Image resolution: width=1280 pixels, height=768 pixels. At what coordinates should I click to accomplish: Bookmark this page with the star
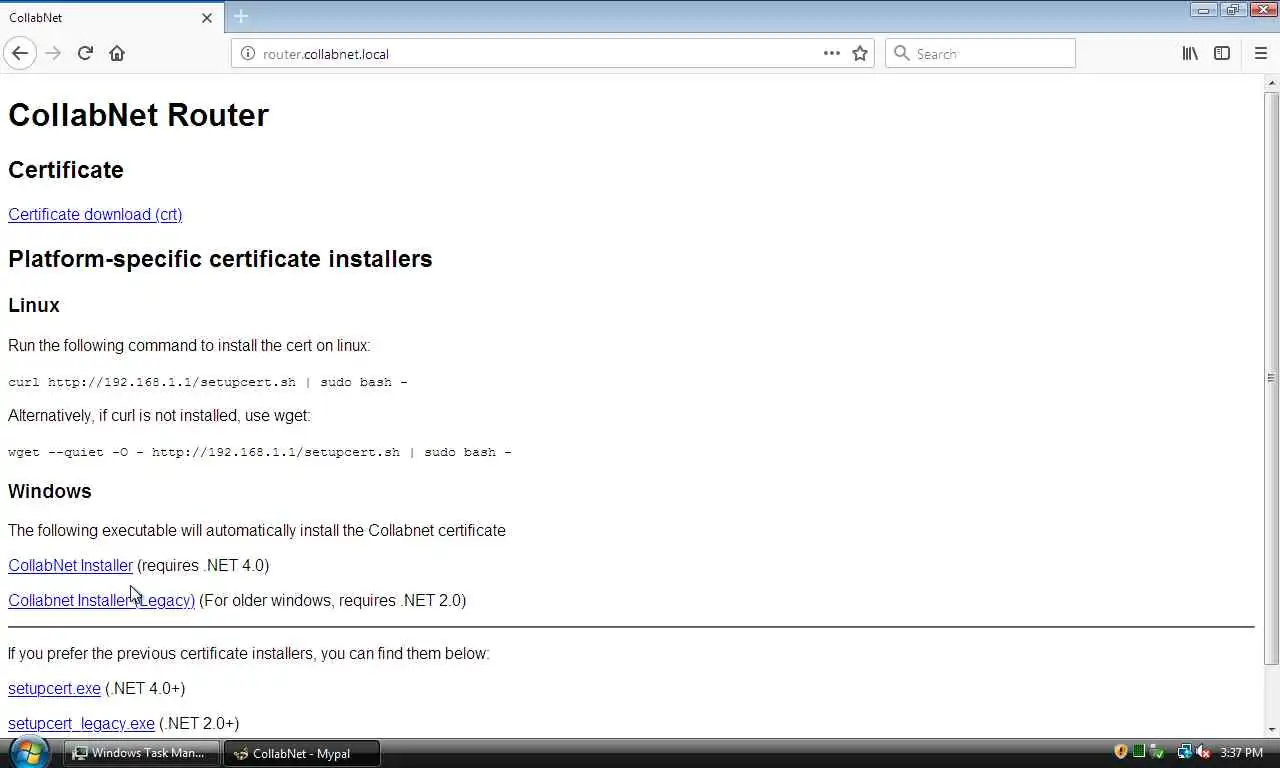pos(860,54)
